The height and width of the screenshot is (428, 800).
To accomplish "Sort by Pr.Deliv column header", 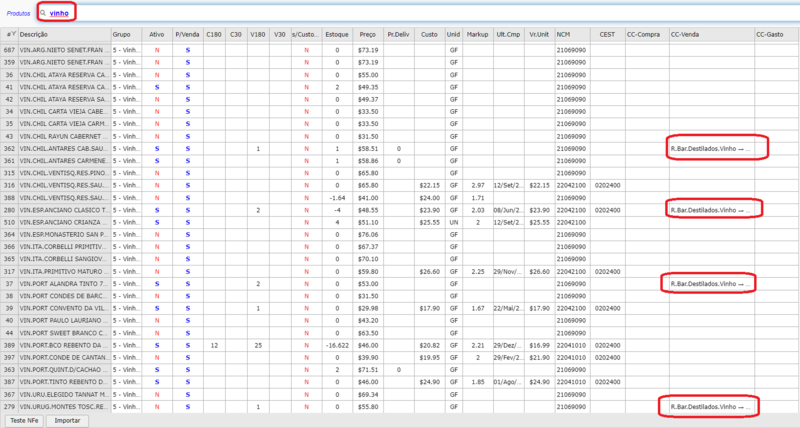I will [x=398, y=34].
